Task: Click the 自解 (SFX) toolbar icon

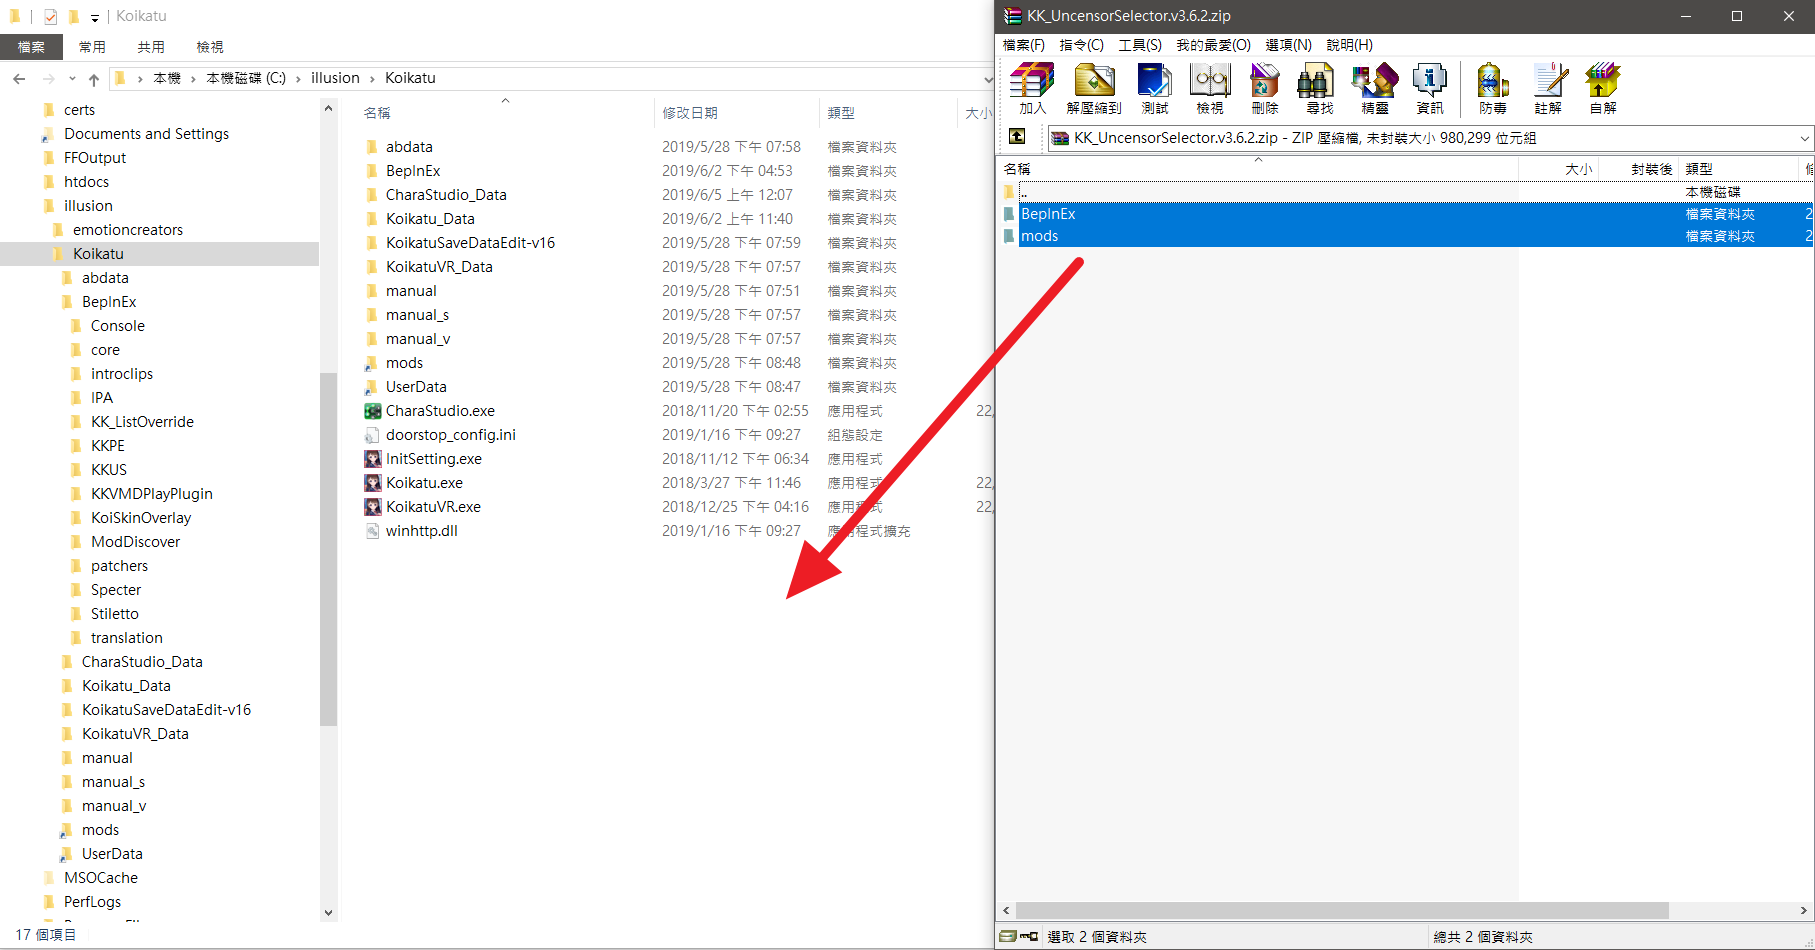Action: (1602, 88)
